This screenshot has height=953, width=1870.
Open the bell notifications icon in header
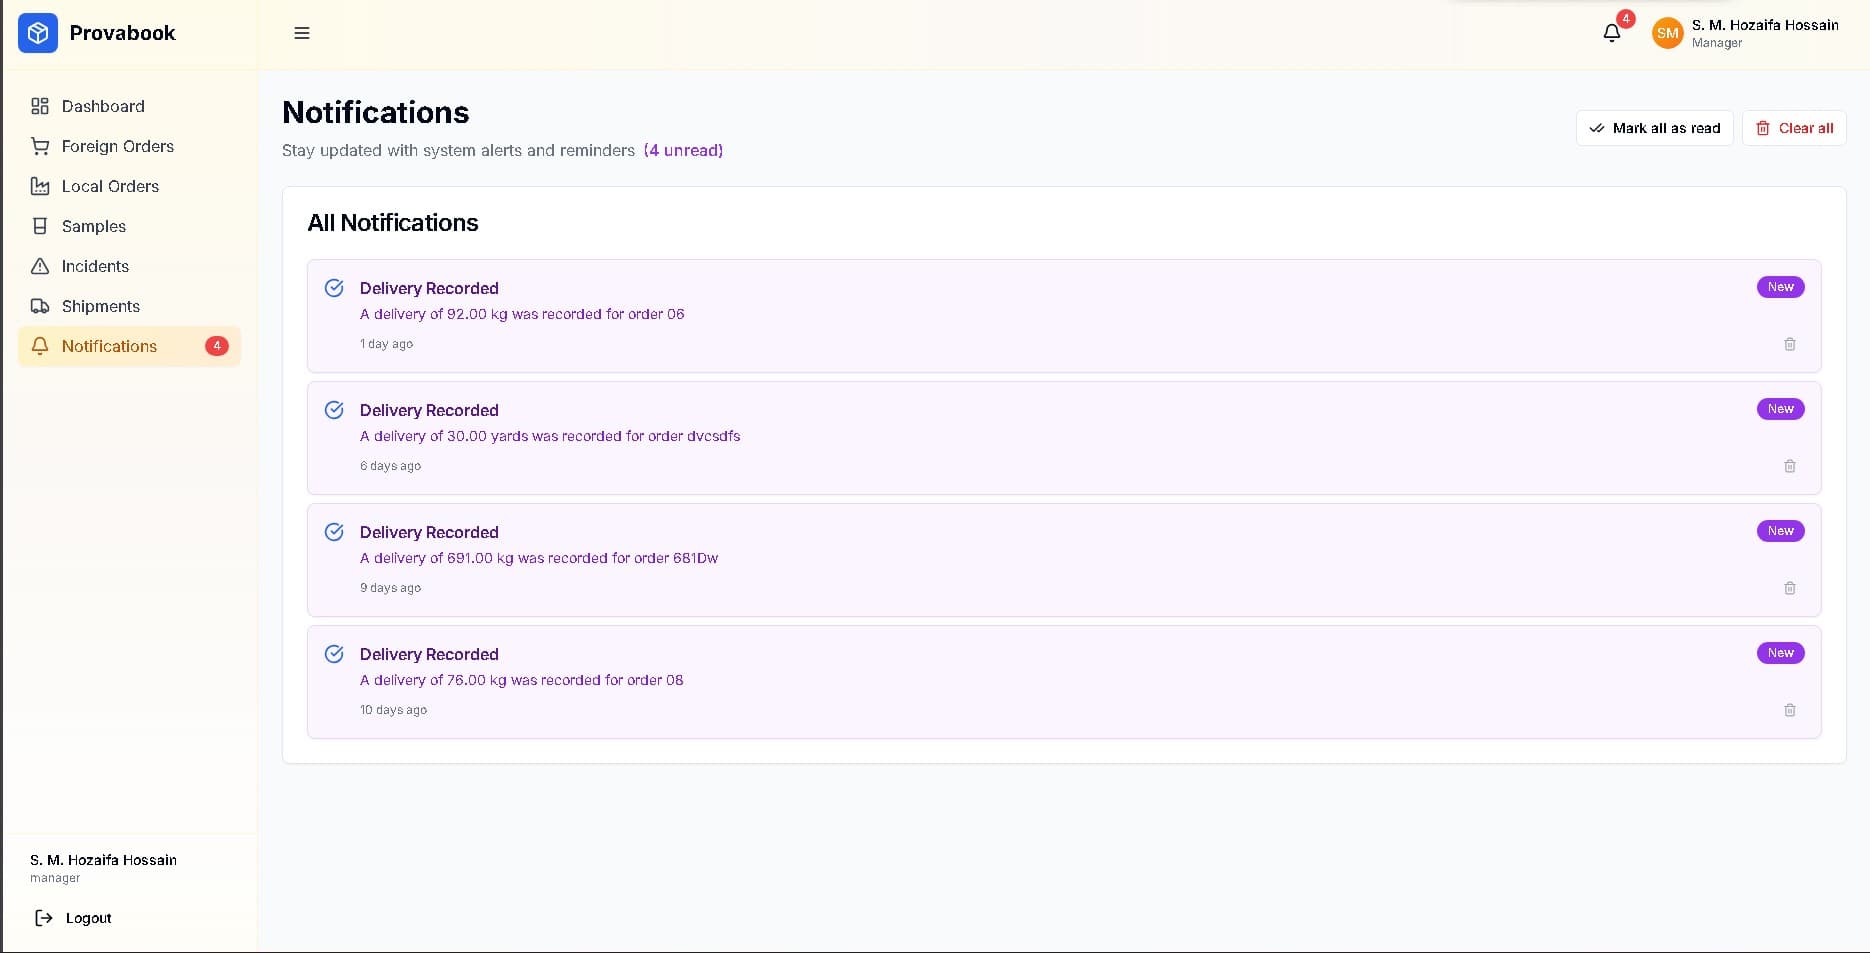(1612, 33)
